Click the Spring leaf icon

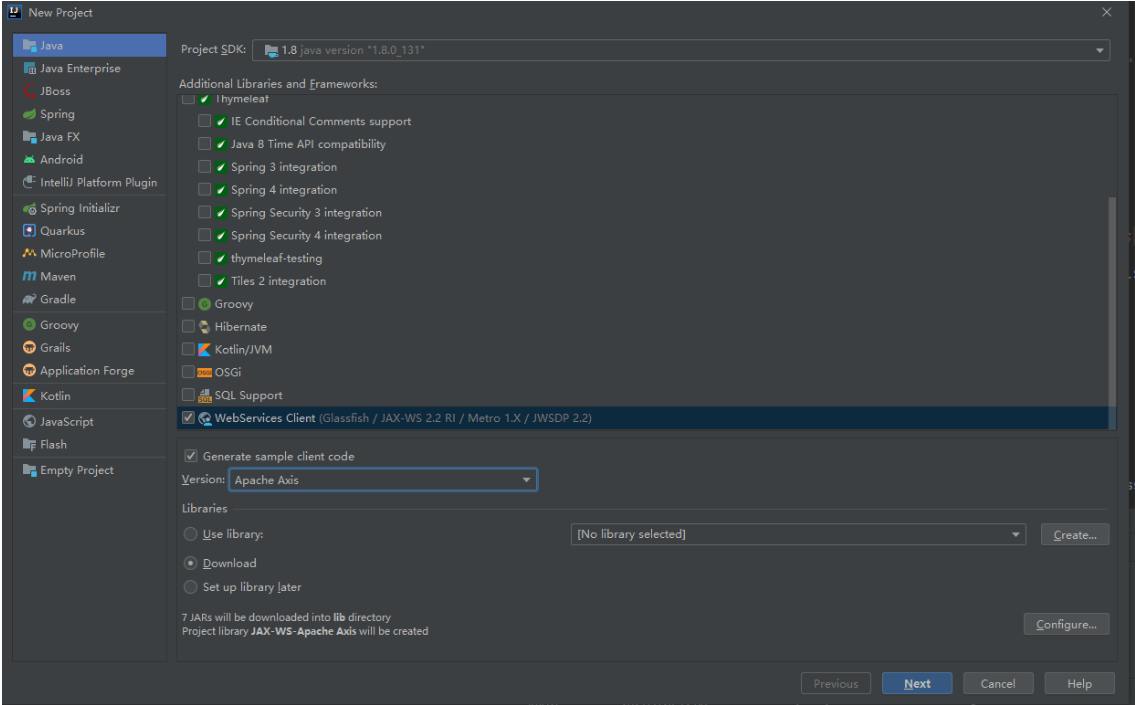coord(29,114)
